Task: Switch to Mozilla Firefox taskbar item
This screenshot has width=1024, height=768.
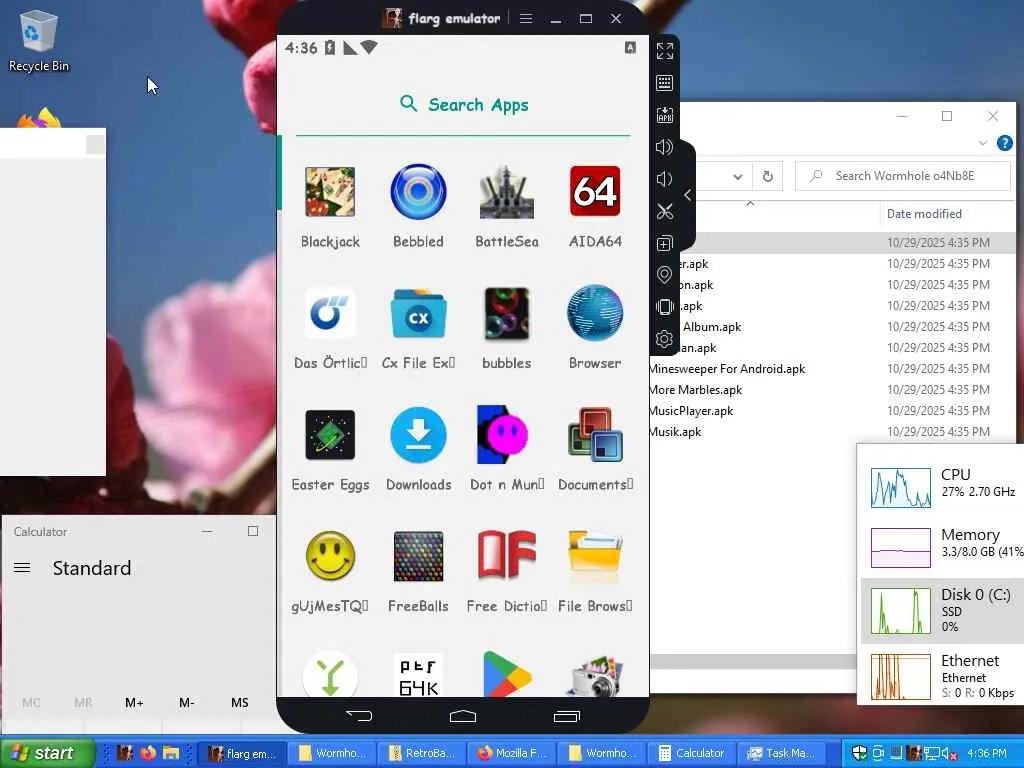Action: tap(511, 753)
